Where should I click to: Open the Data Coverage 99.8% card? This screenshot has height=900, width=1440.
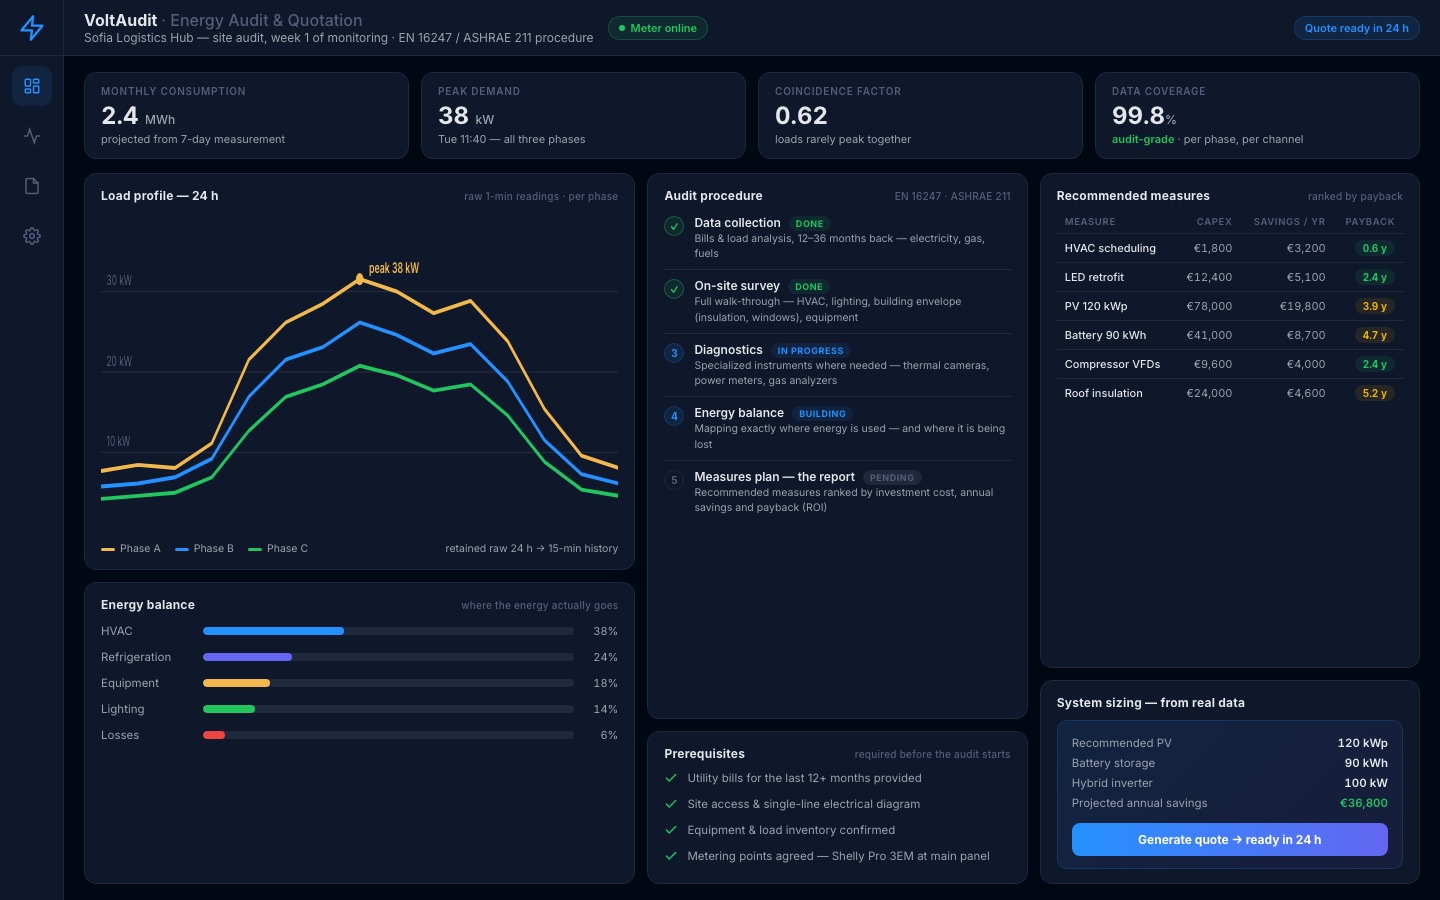click(x=1257, y=115)
